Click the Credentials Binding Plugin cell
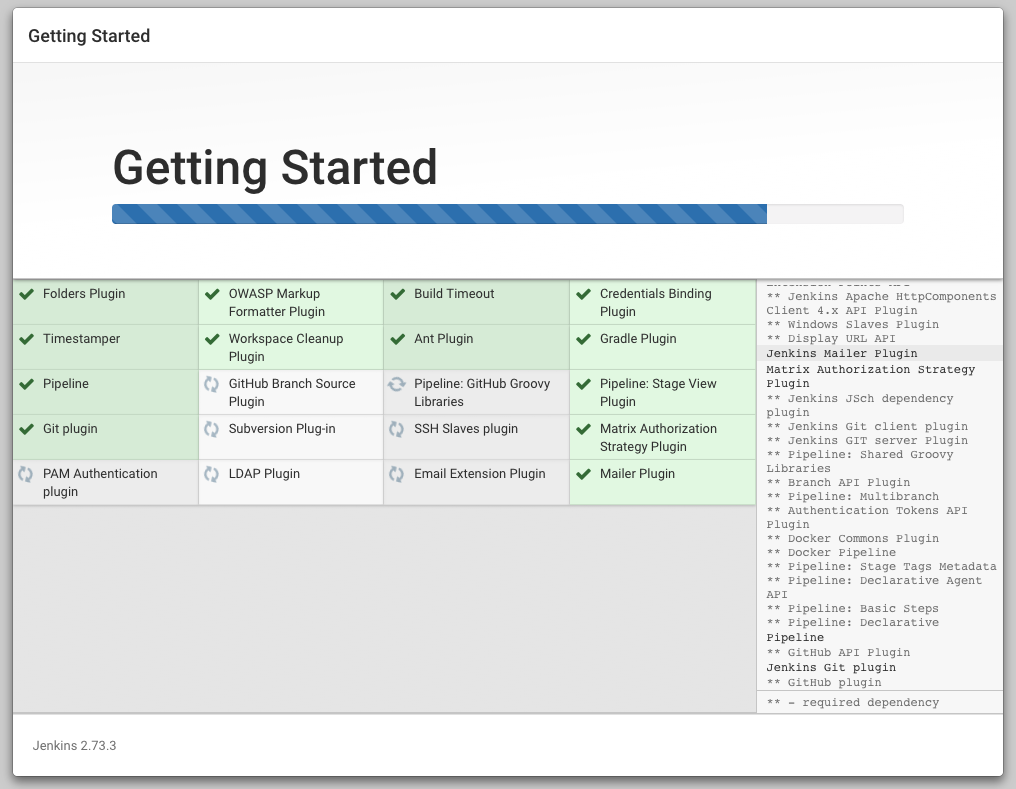1016x789 pixels. pos(662,303)
